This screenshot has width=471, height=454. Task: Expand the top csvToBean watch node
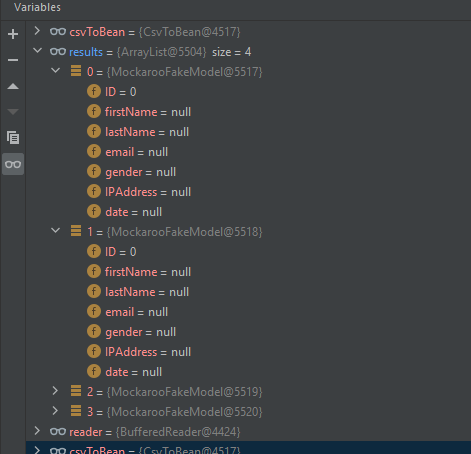[37, 31]
